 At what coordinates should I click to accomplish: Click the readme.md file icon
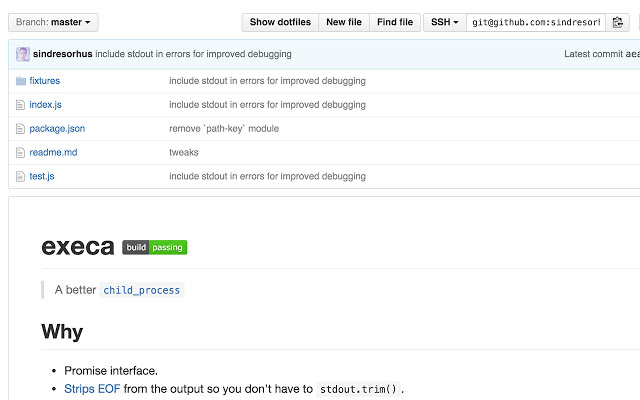pyautogui.click(x=20, y=153)
